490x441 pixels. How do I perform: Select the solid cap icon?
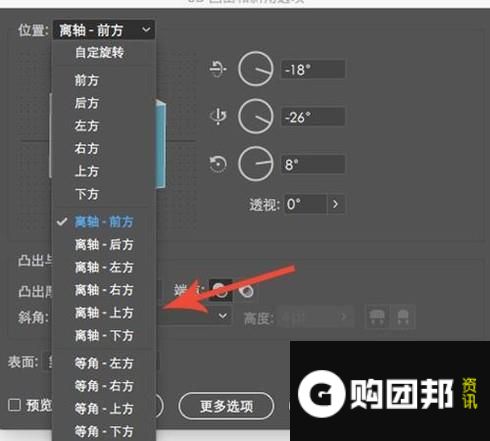220,291
